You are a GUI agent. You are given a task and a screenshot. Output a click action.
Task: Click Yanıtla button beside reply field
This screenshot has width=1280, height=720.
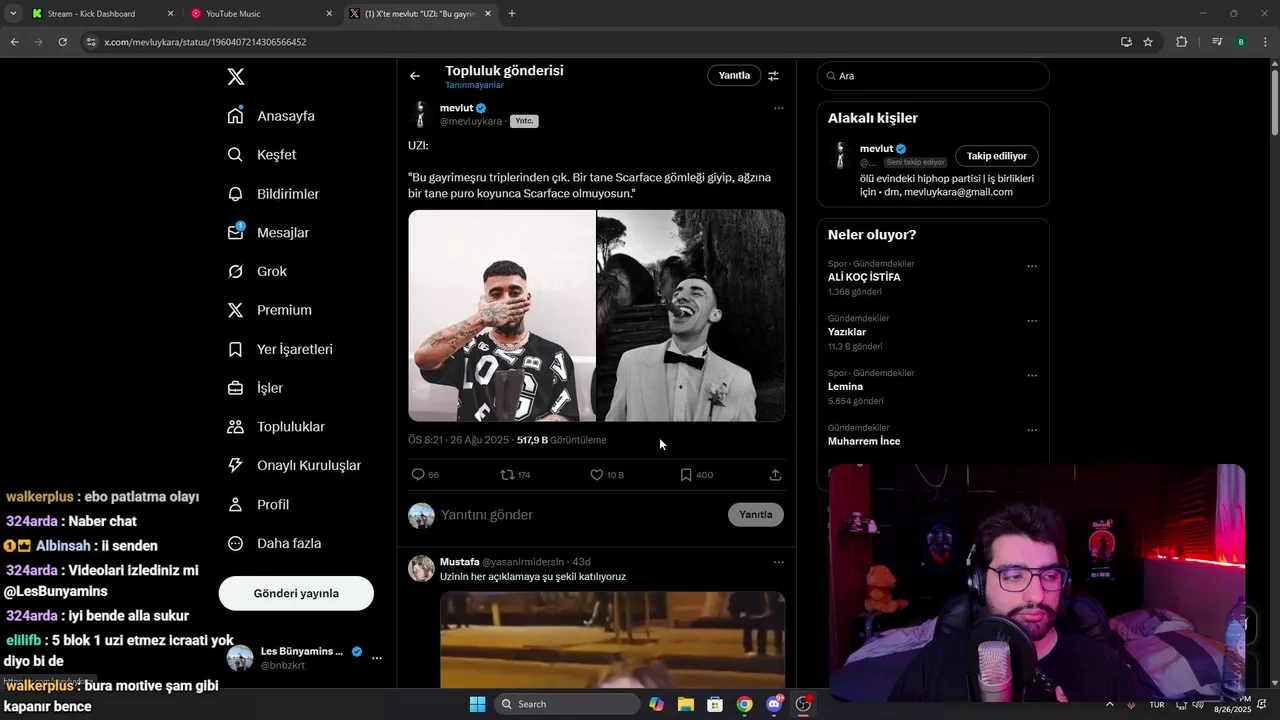[756, 515]
